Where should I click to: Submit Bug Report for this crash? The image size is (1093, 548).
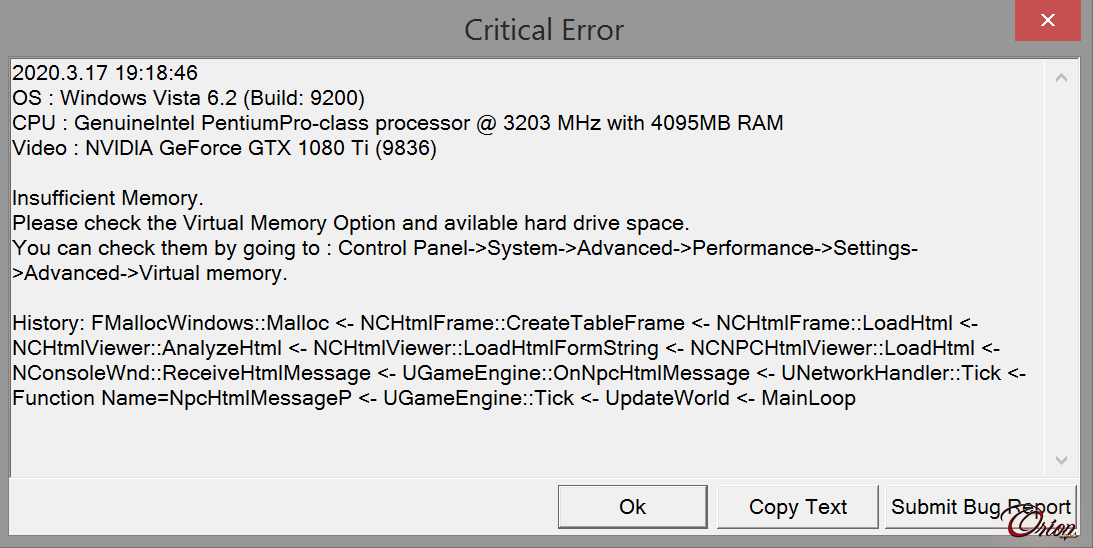[x=981, y=507]
